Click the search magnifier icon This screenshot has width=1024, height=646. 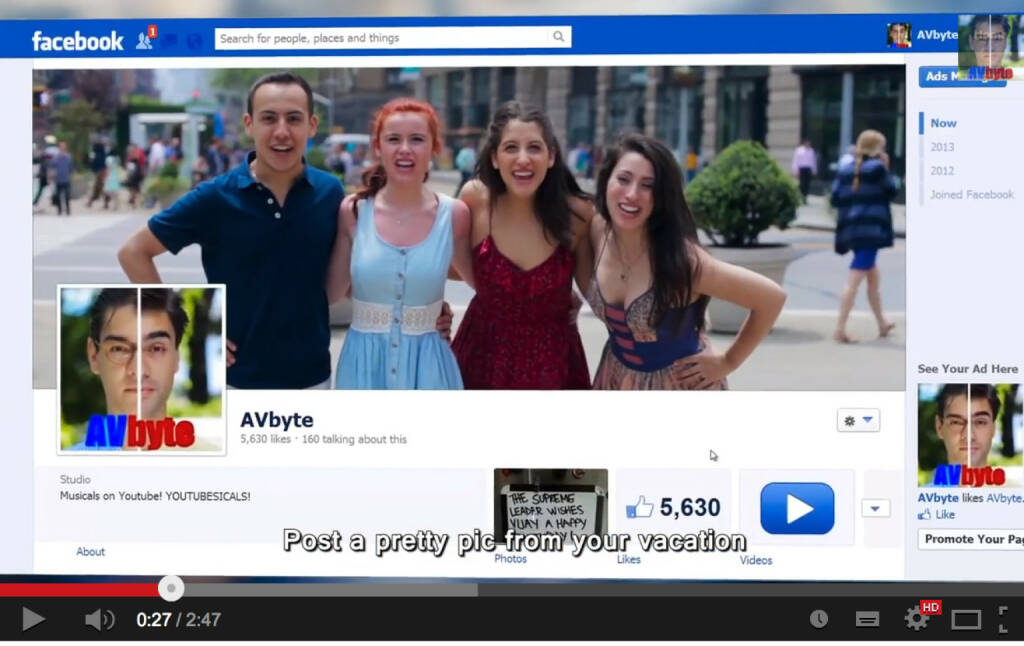[x=558, y=37]
